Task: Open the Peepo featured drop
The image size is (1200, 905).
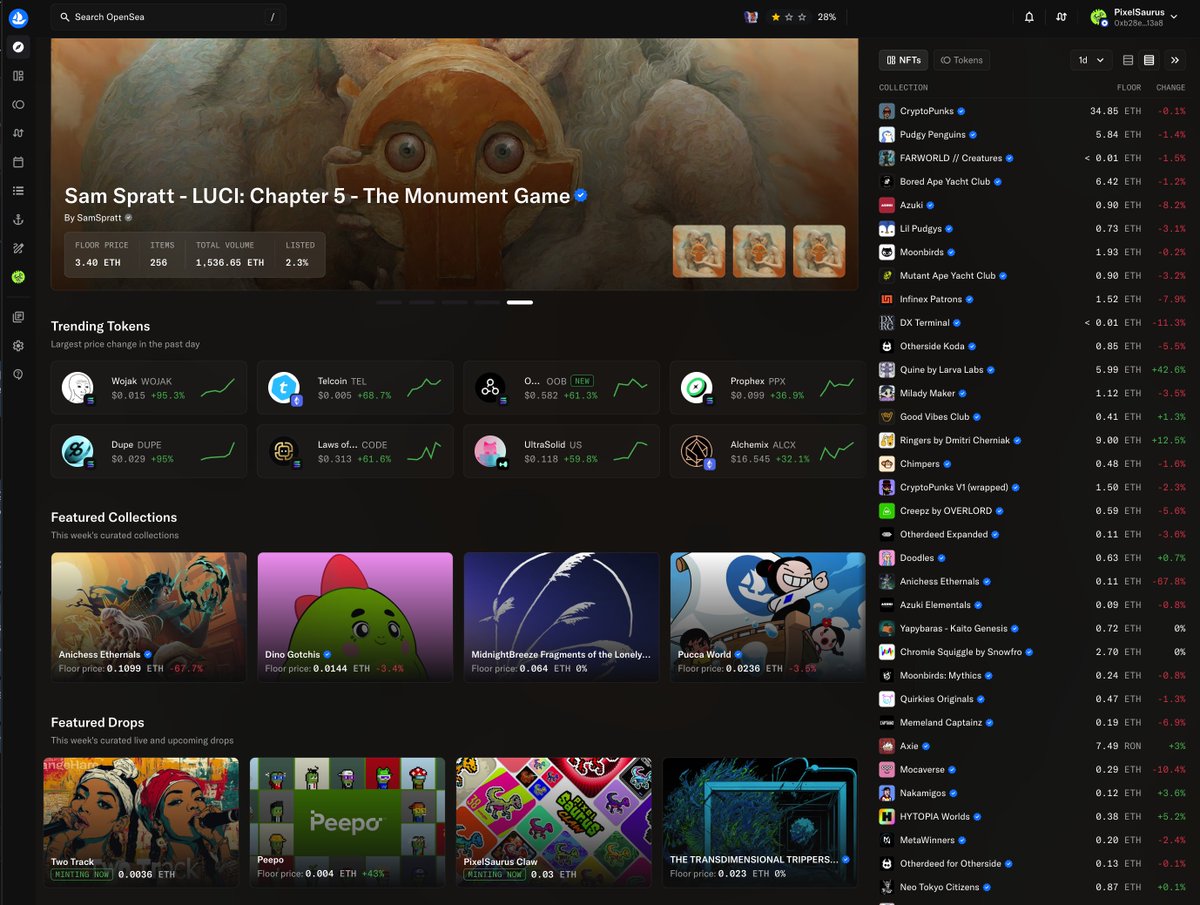Action: [x=347, y=822]
